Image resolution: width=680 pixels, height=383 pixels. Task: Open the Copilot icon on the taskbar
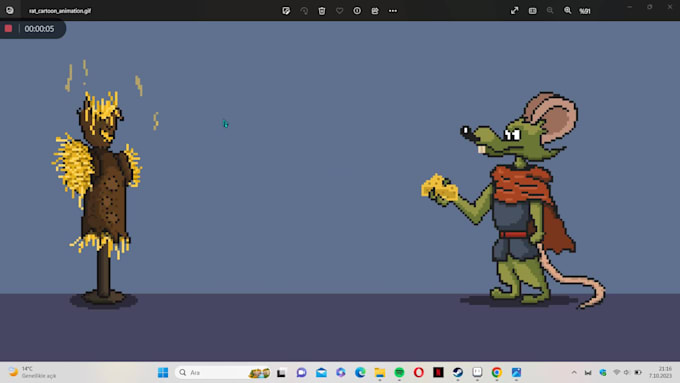pos(341,373)
